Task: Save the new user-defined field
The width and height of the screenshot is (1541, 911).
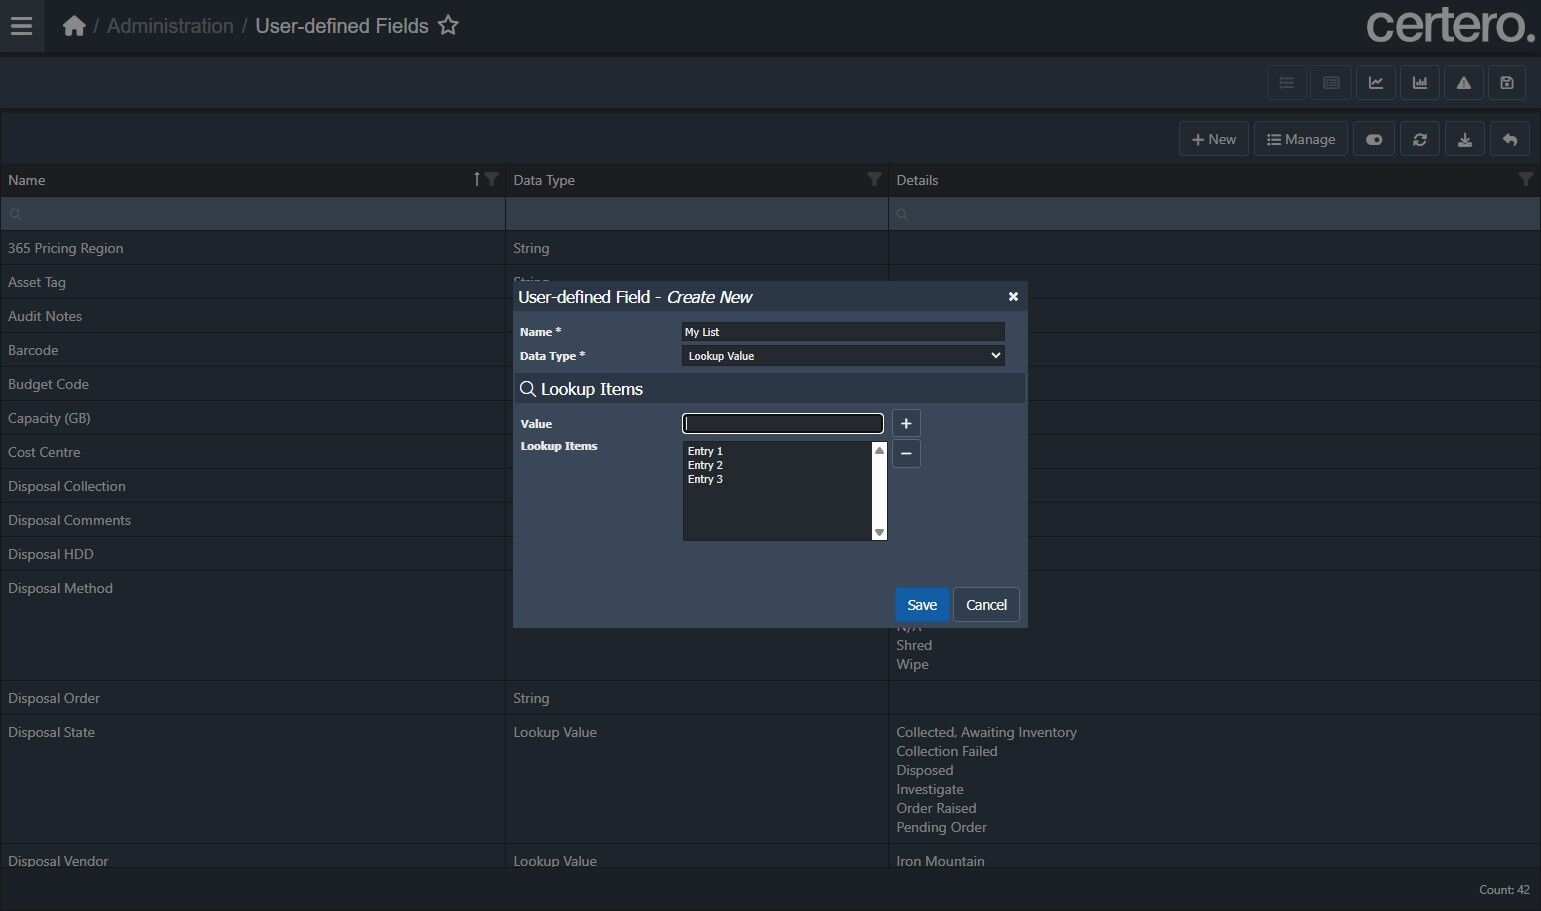Action: (x=921, y=605)
